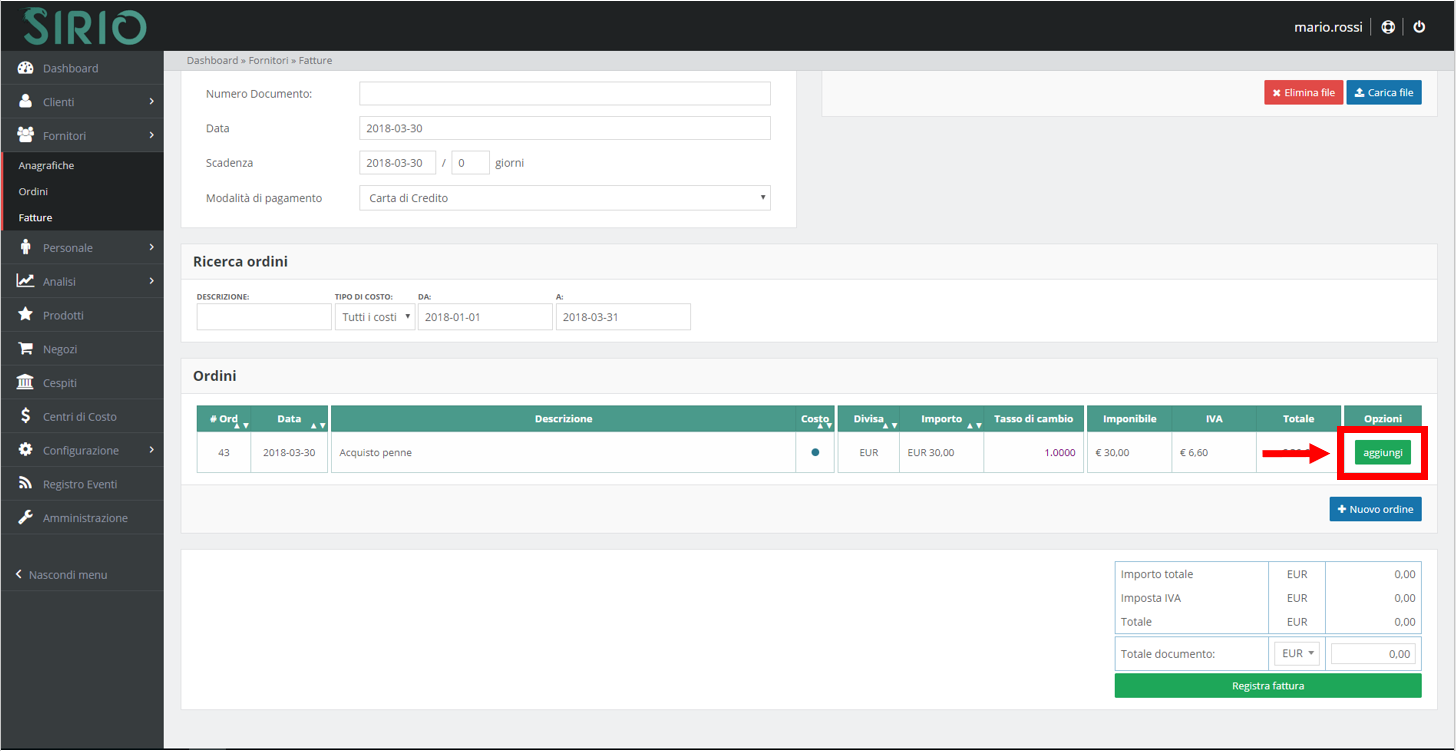Screen dimensions: 1456x751
Task: Expand the Clienti menu
Action: pos(82,102)
